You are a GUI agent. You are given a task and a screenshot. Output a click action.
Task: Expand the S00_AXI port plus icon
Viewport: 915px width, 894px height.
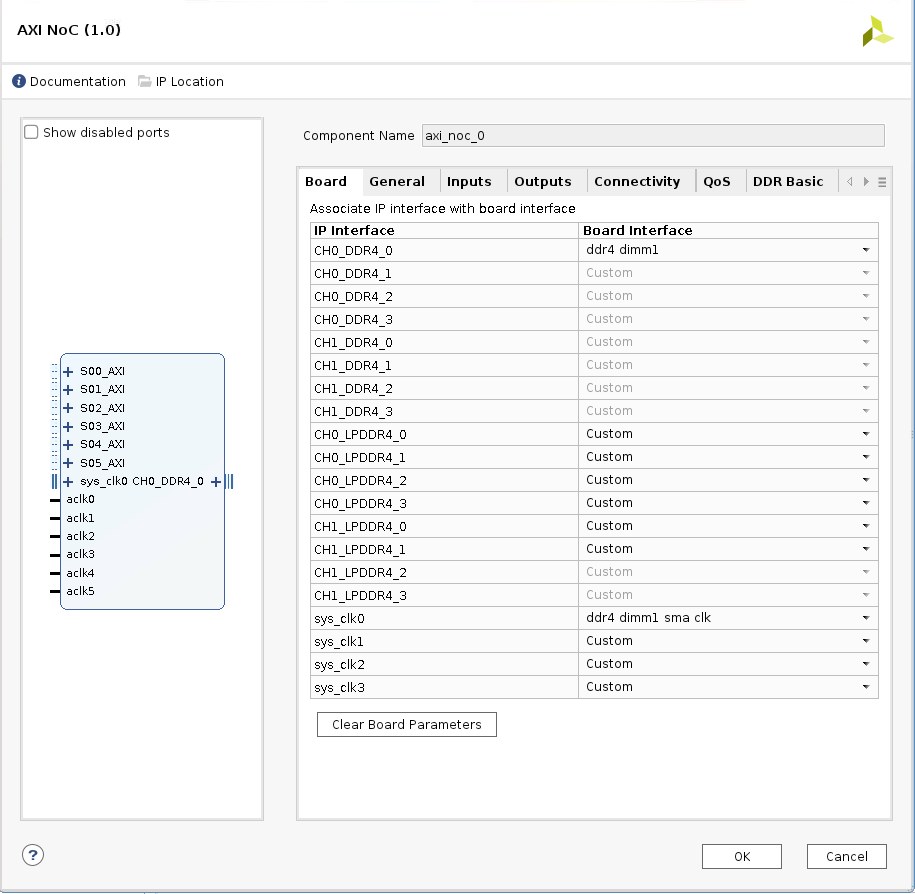pyautogui.click(x=68, y=372)
